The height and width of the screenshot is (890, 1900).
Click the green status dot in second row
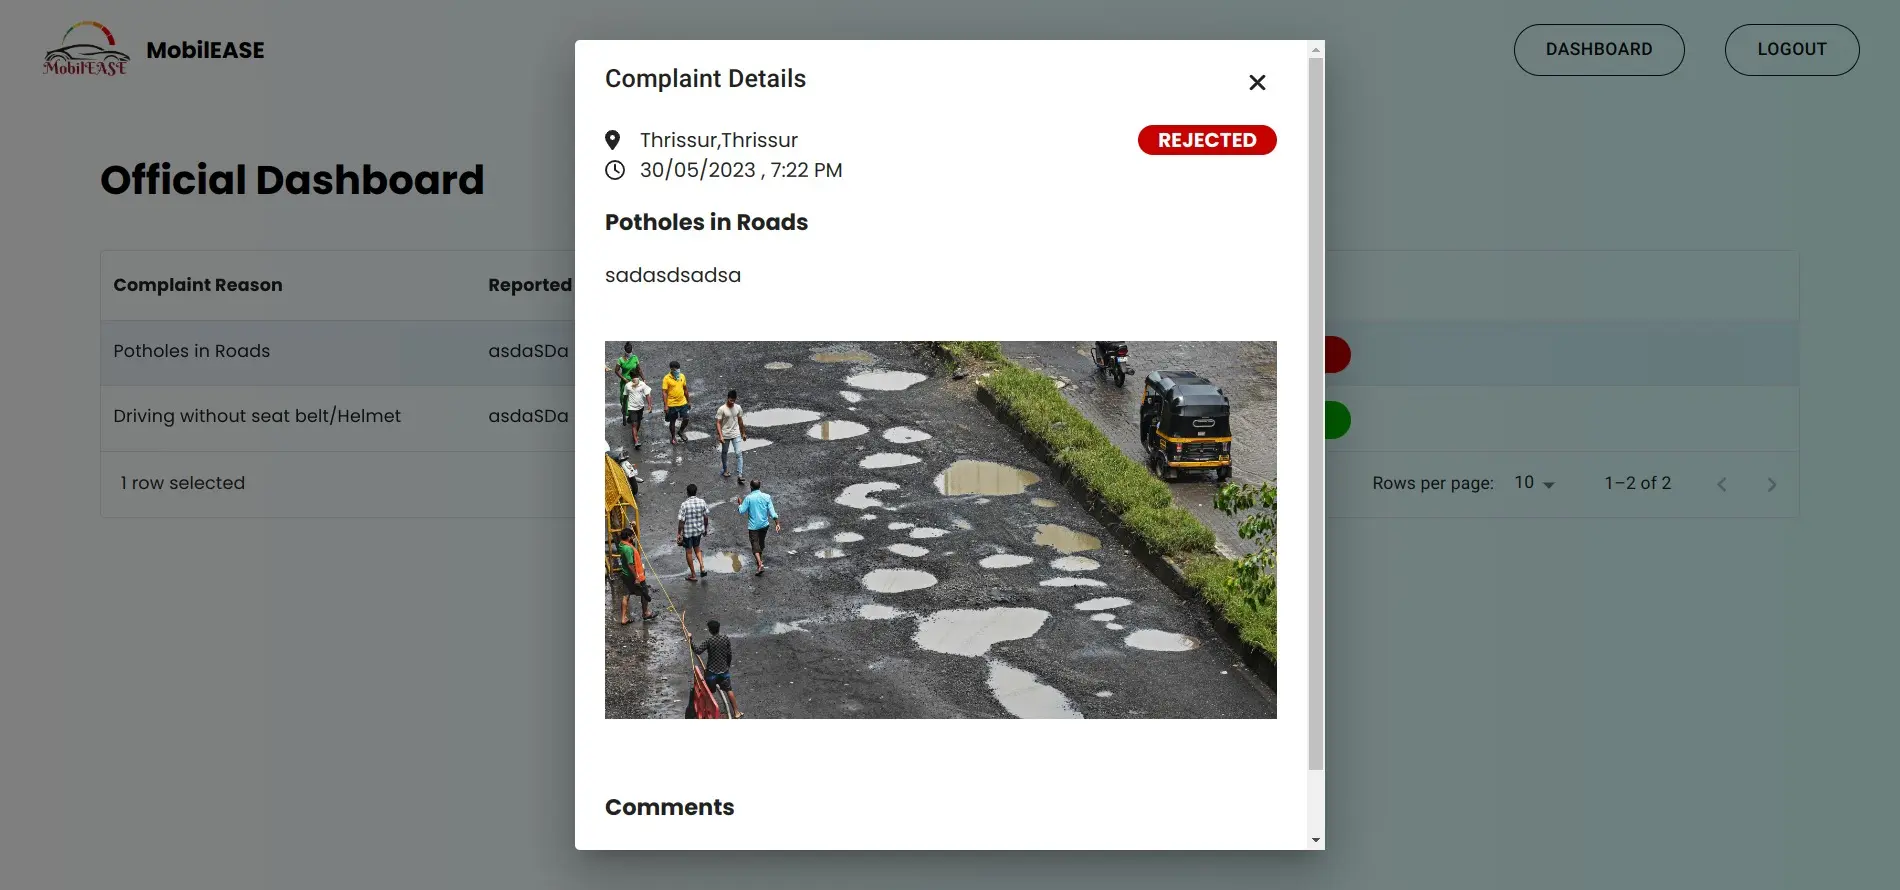(1337, 420)
